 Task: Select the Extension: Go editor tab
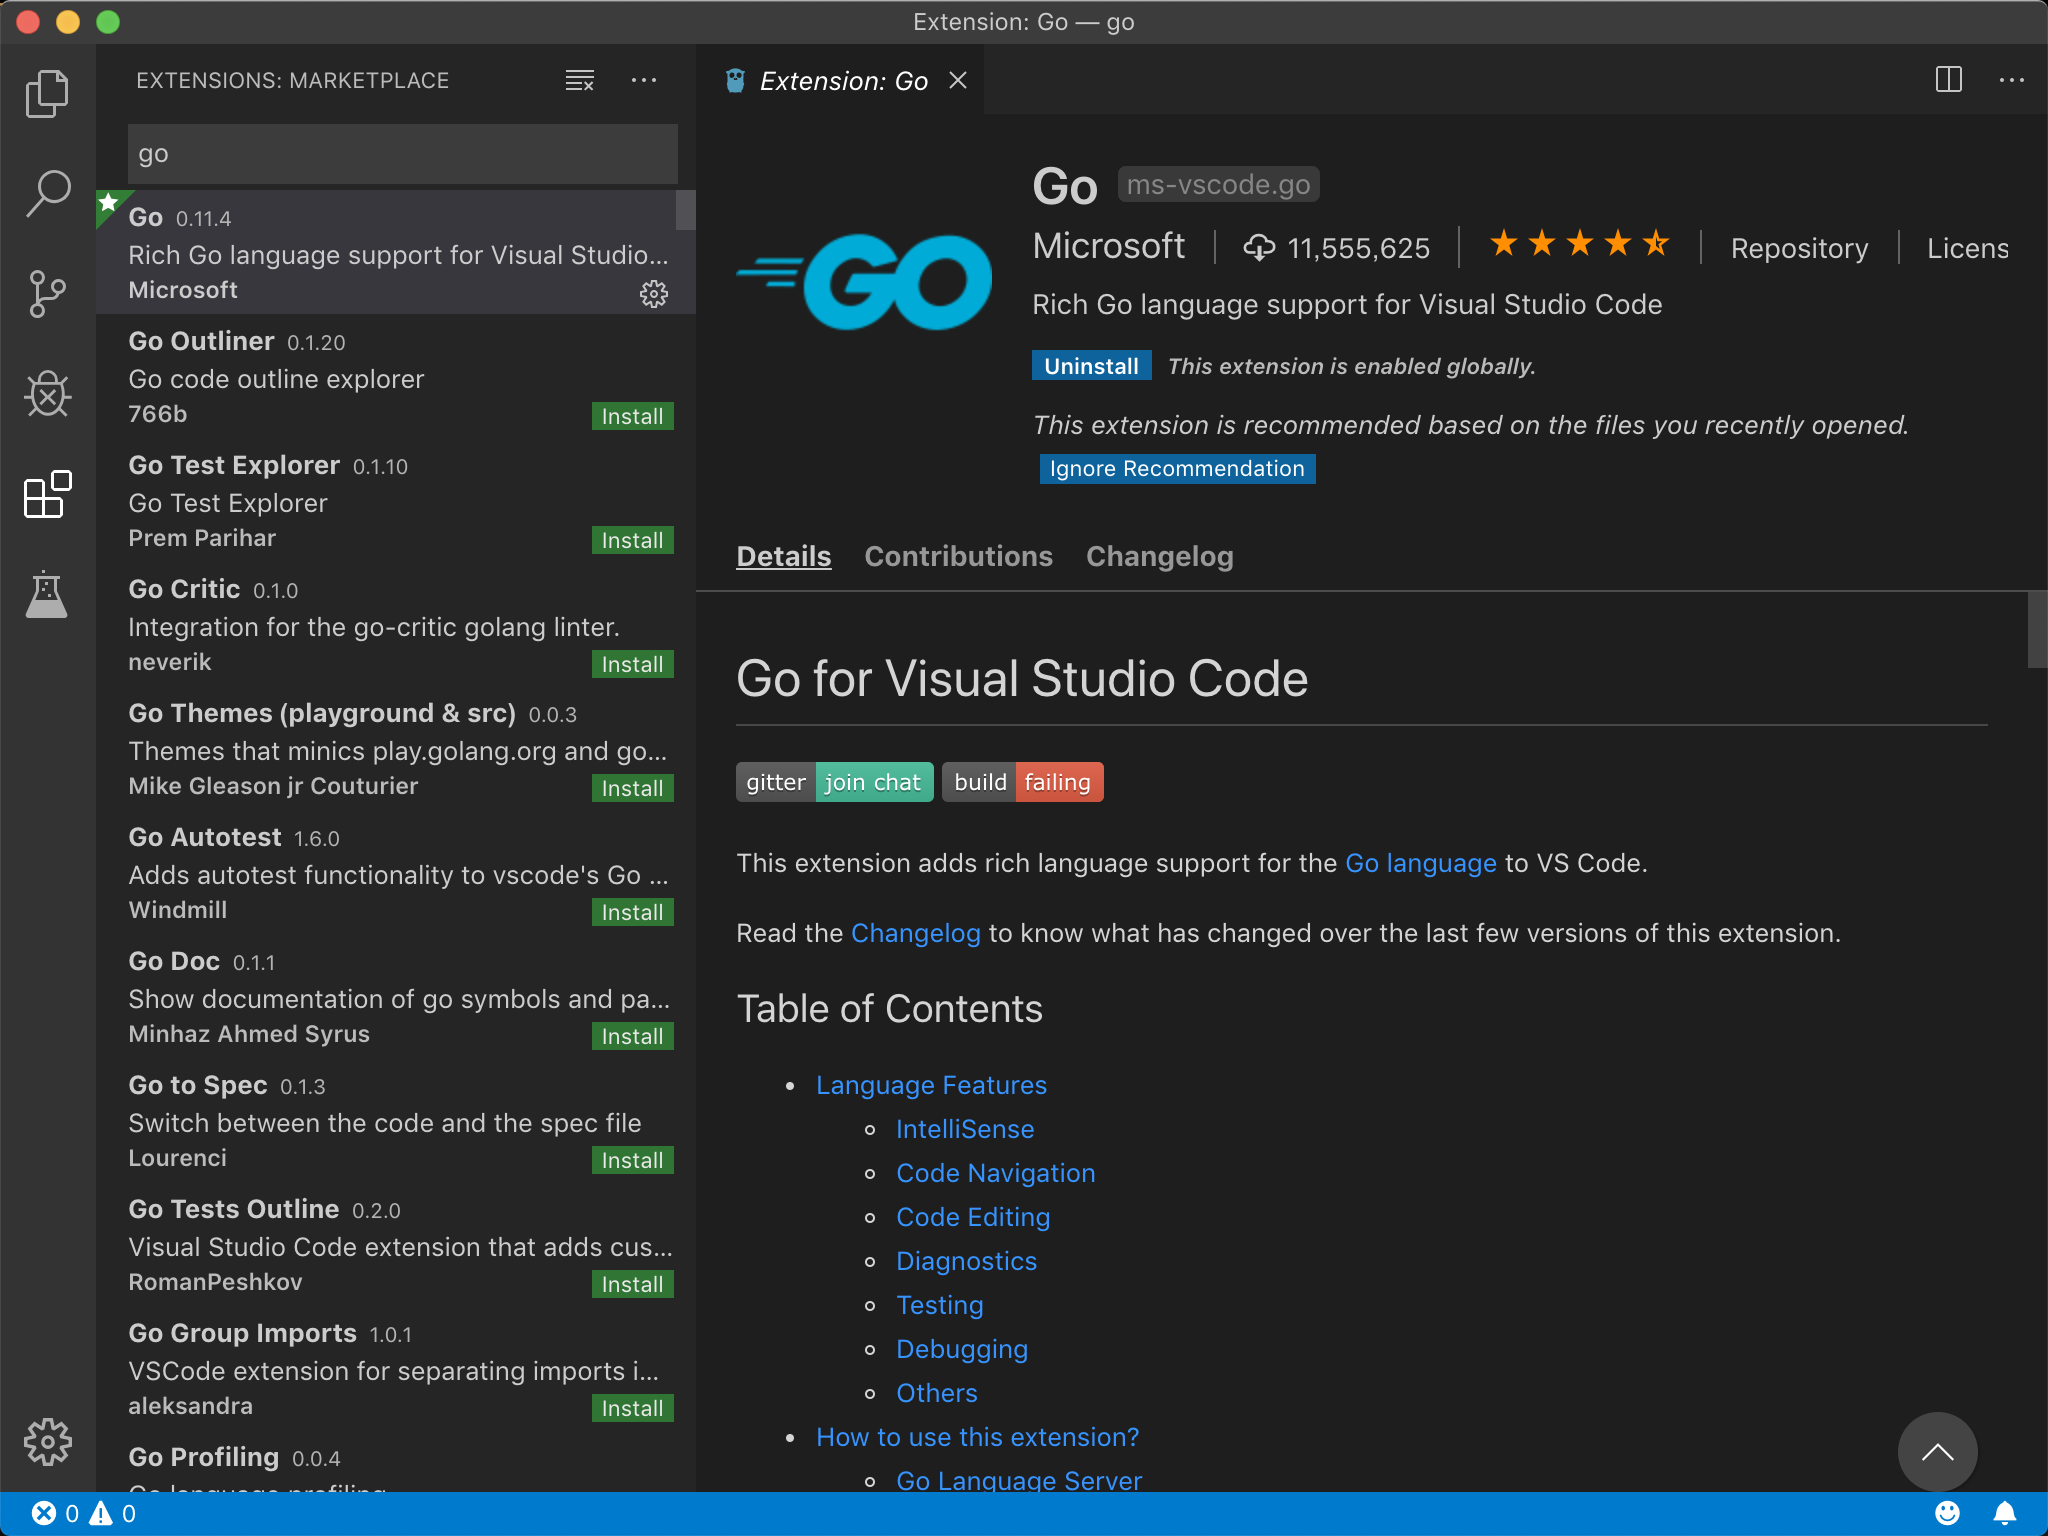840,80
